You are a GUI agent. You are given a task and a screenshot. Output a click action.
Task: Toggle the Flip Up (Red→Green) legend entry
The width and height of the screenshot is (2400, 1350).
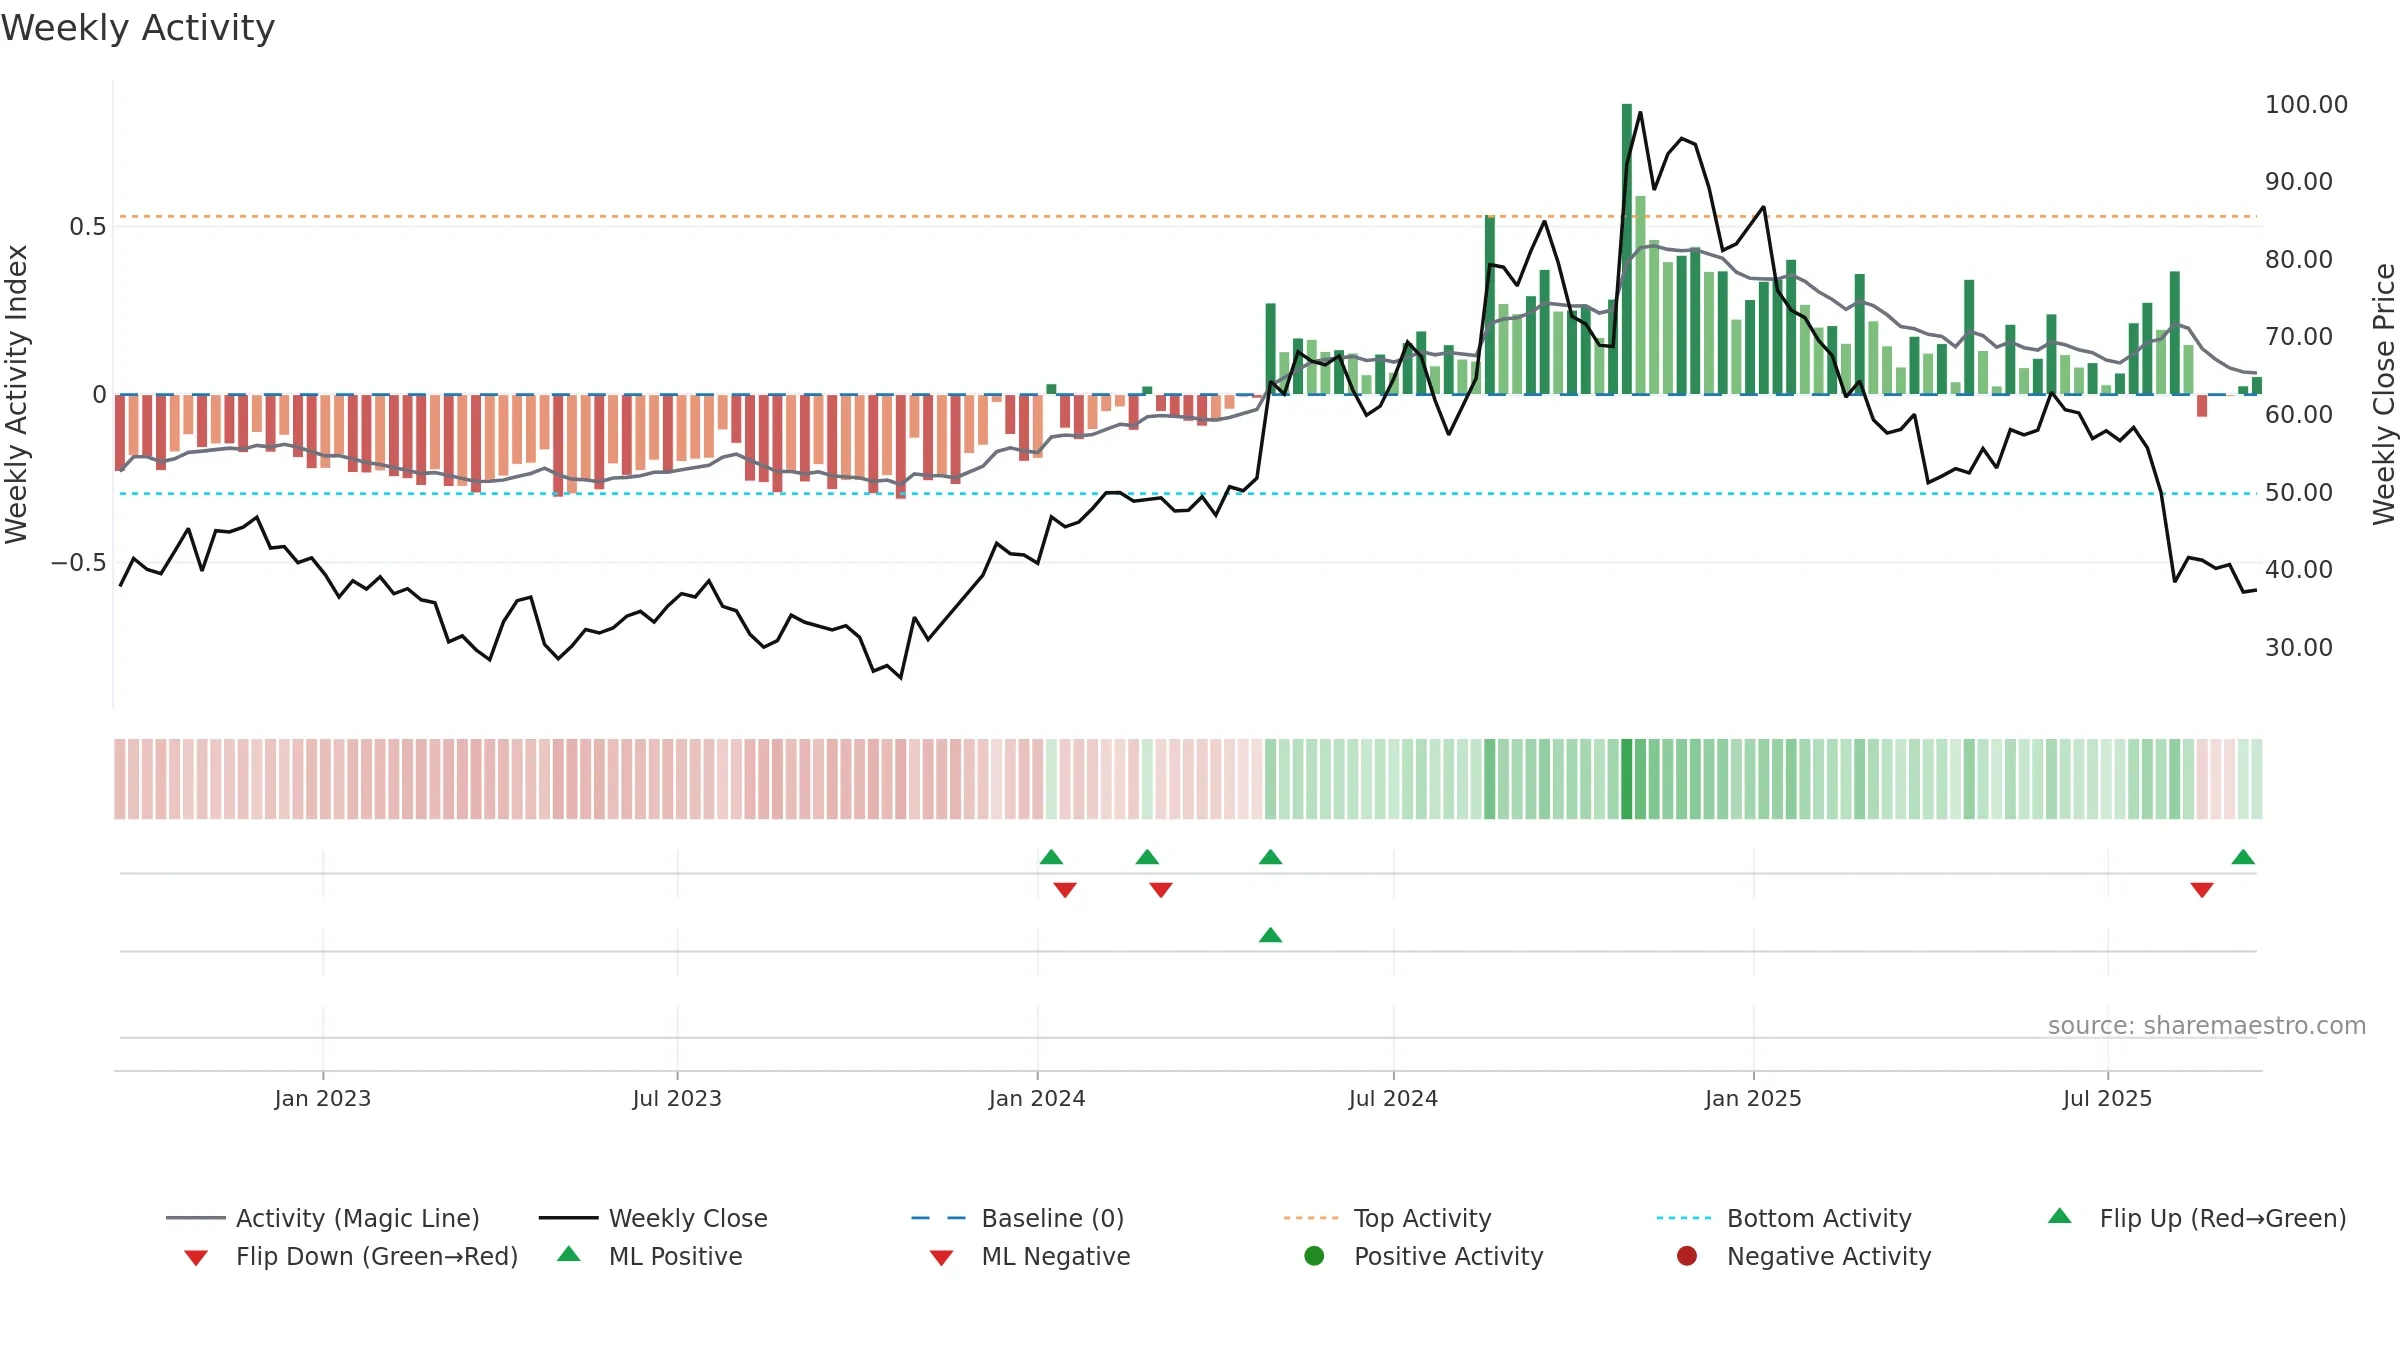(2197, 1218)
